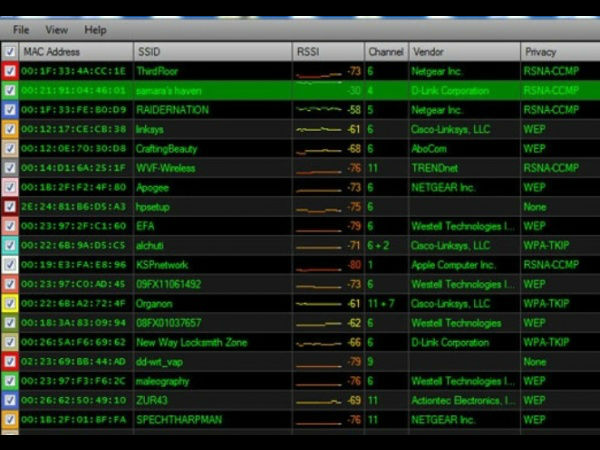
Task: Select the EFA SSID entry
Action: pos(145,226)
